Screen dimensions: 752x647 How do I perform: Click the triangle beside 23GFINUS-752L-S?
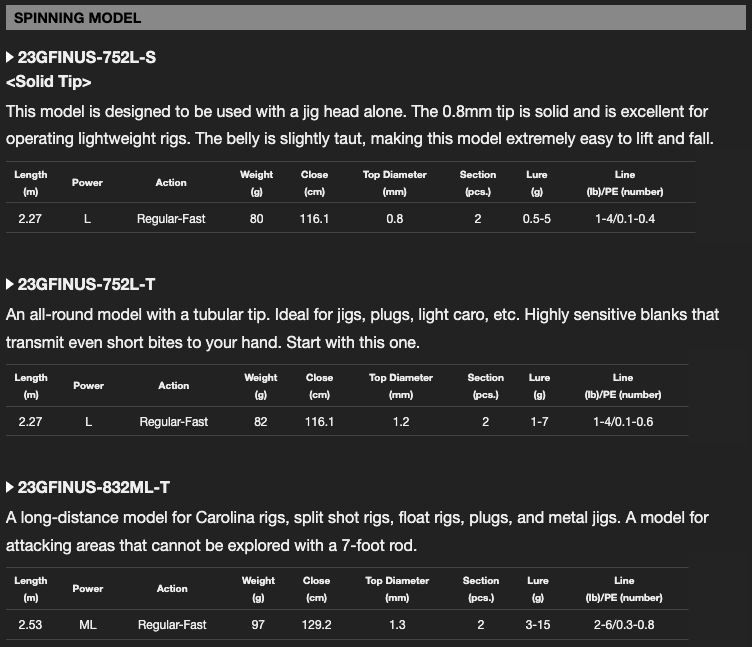click(10, 58)
